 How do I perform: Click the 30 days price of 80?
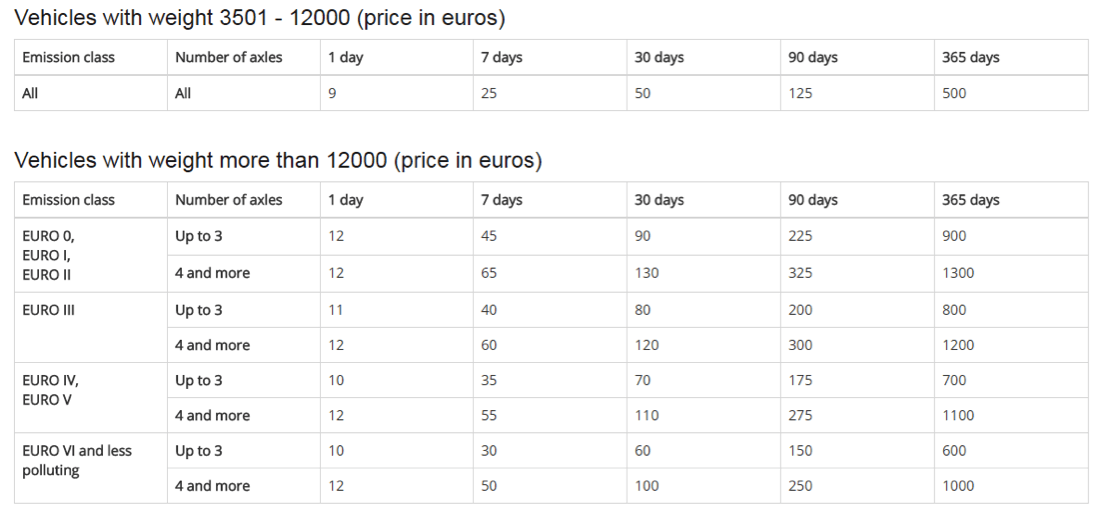(643, 310)
